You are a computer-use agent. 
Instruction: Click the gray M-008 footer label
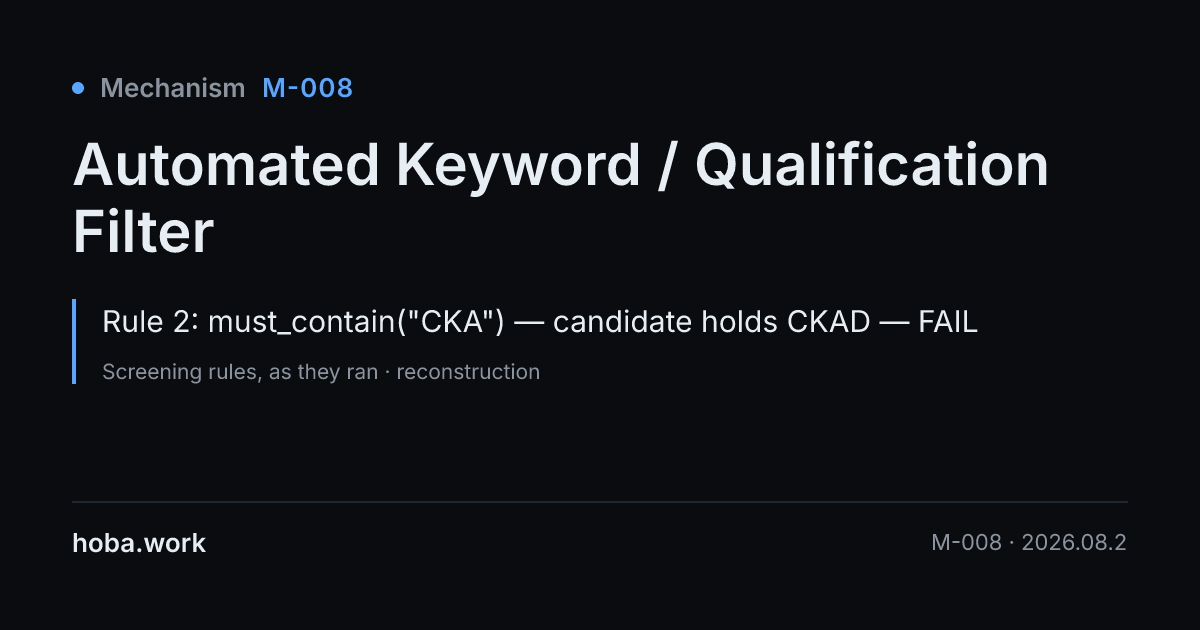pyautogui.click(x=966, y=543)
